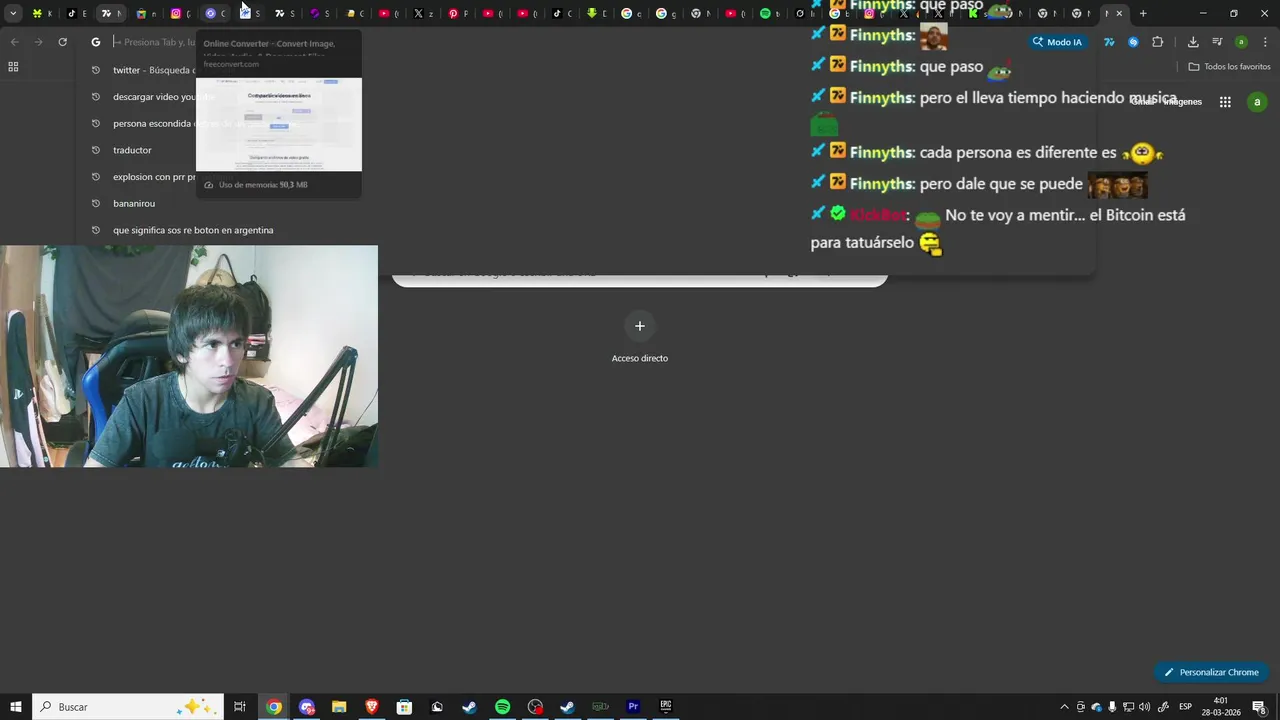Close the current active tab
The image size is (1280, 720).
click(x=1119, y=13)
